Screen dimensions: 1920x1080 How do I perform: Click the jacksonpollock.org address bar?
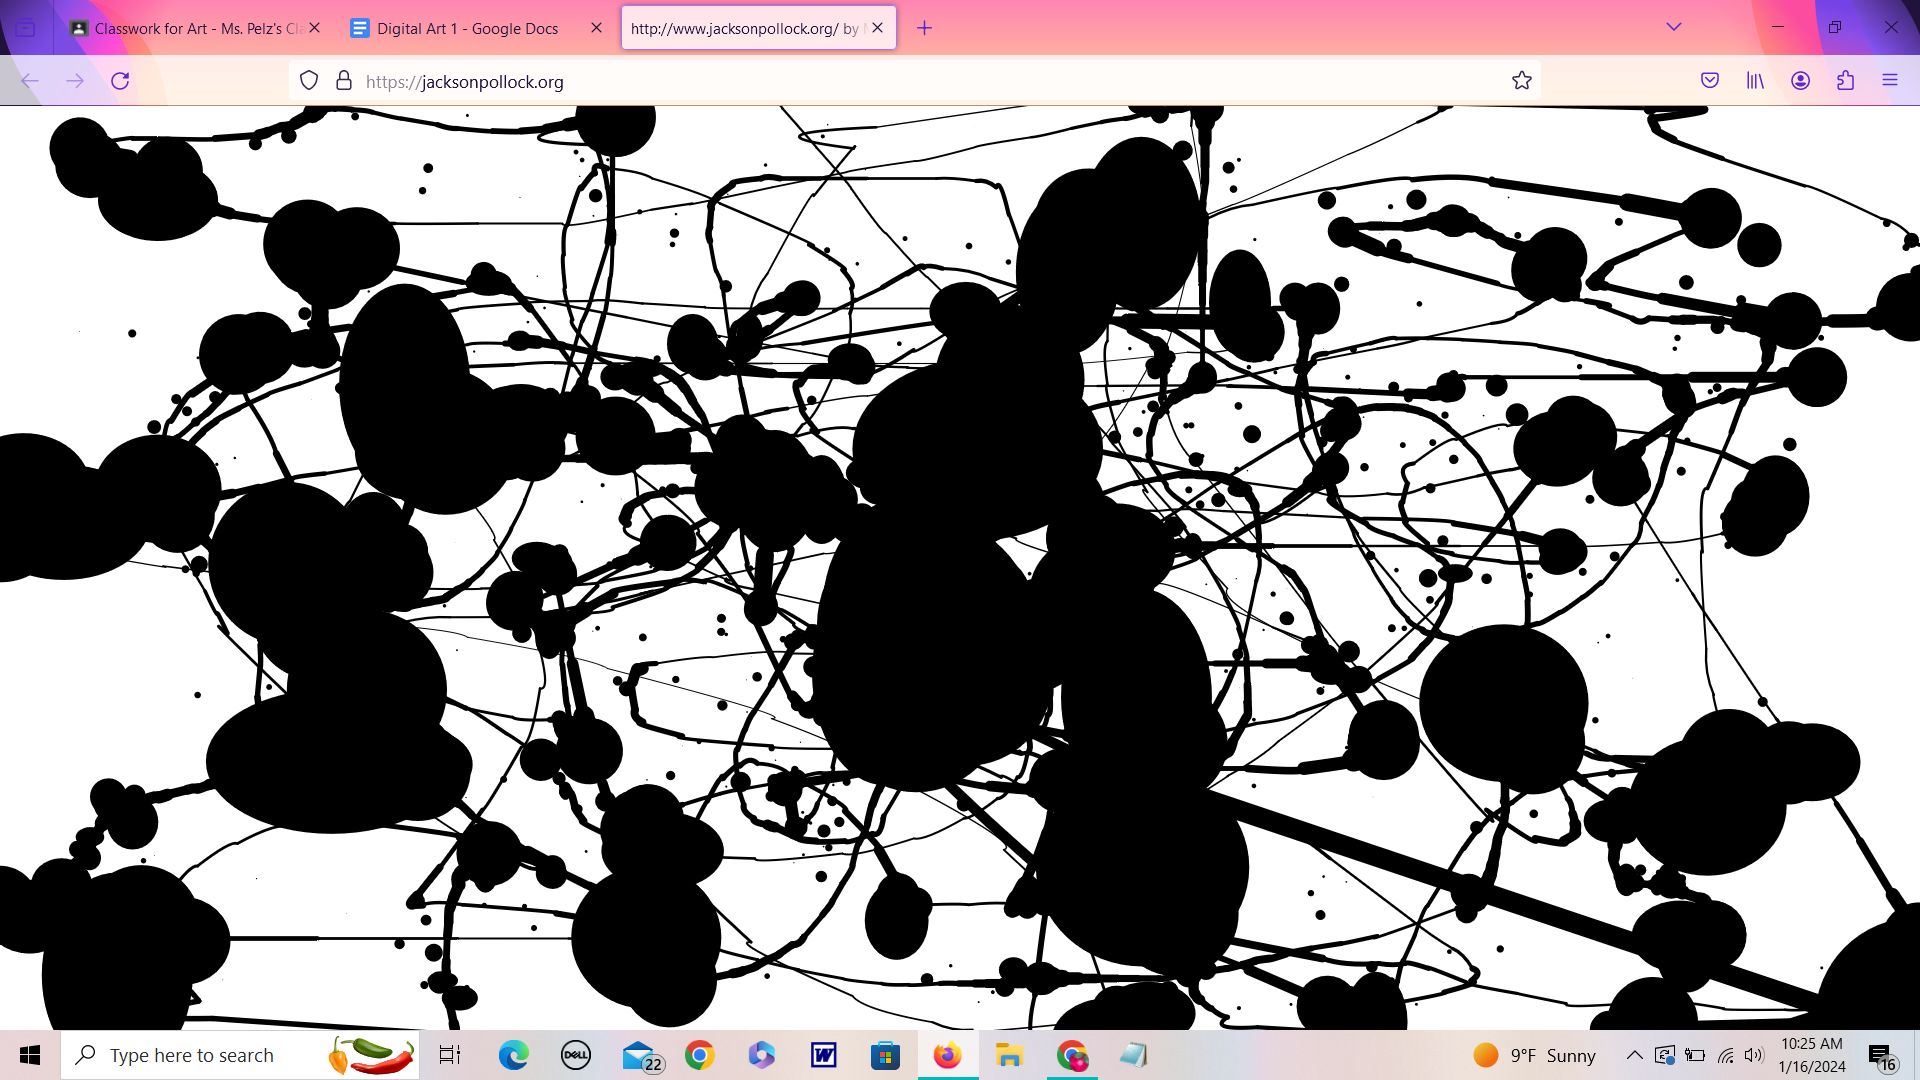click(x=900, y=82)
